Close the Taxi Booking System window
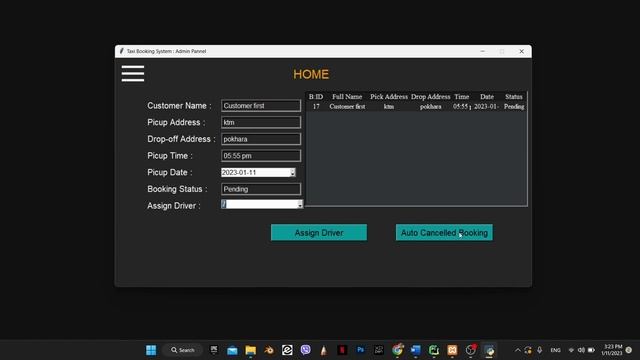 coord(521,51)
